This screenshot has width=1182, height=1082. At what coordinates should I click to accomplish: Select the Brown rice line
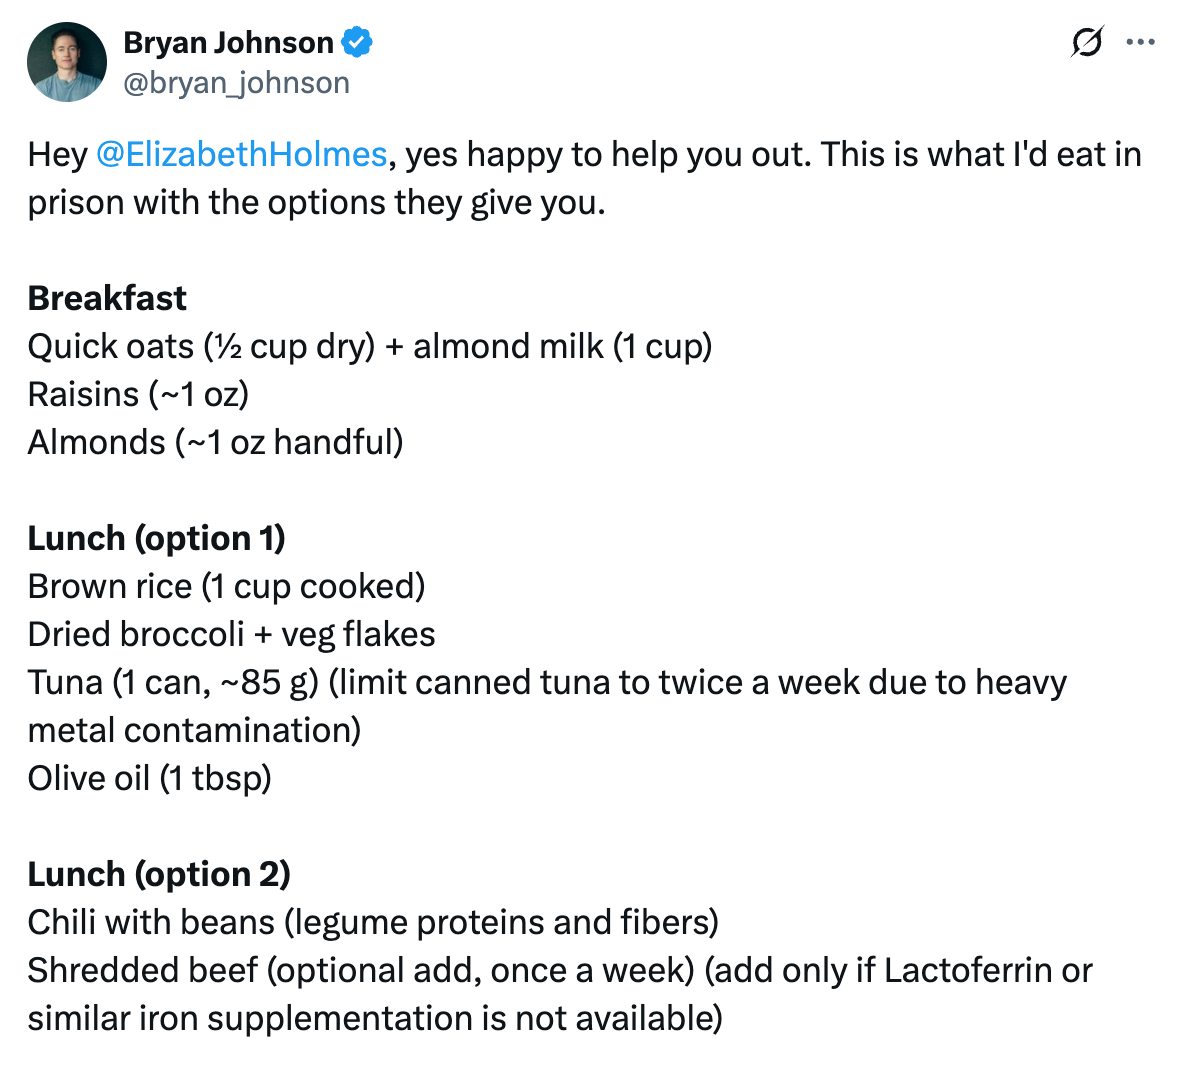click(226, 586)
